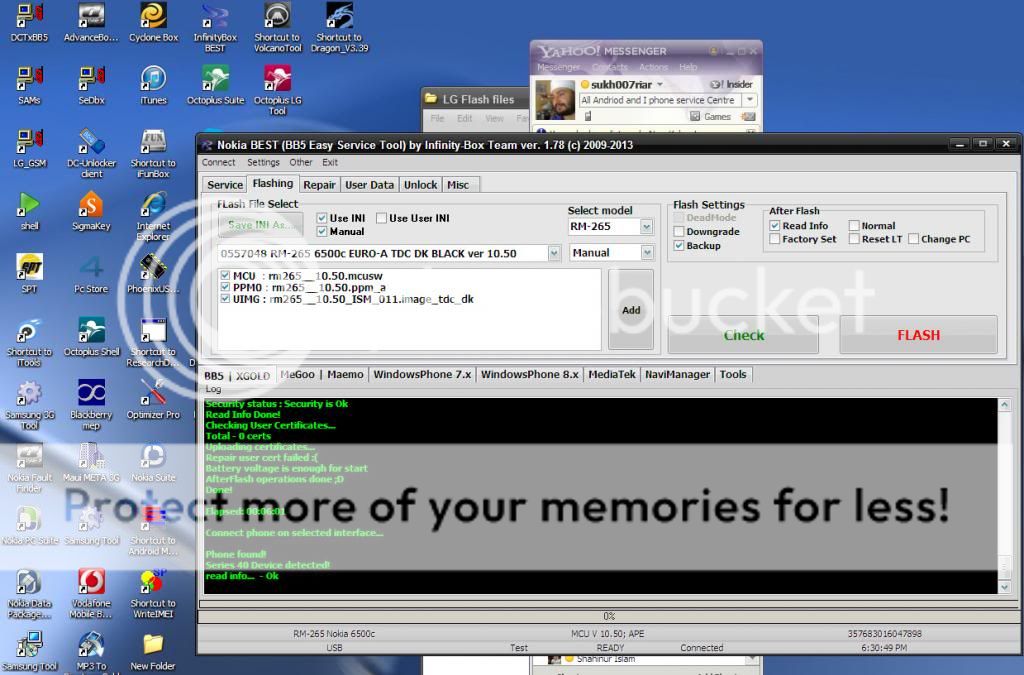The height and width of the screenshot is (675, 1024).
Task: Switch to the MediaTek tab
Action: coord(612,375)
